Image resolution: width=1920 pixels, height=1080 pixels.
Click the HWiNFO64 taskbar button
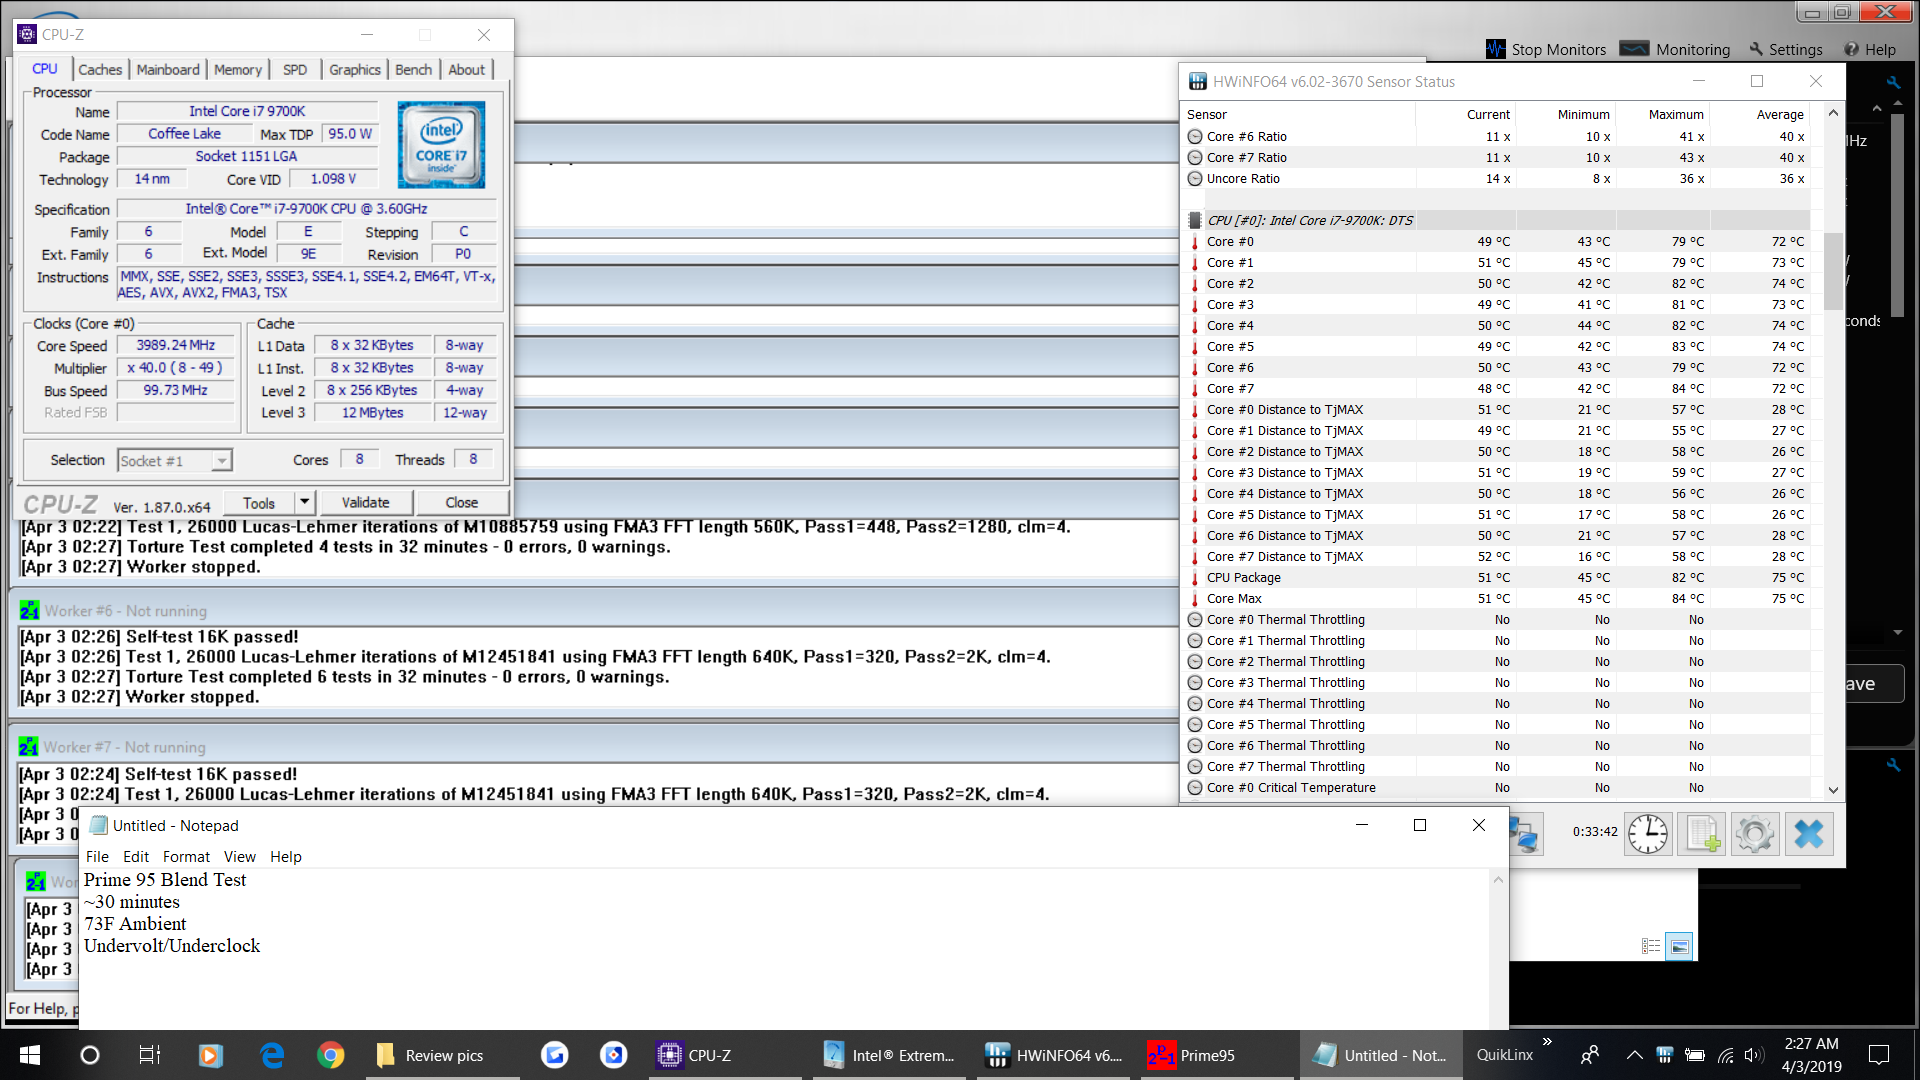point(1054,1055)
